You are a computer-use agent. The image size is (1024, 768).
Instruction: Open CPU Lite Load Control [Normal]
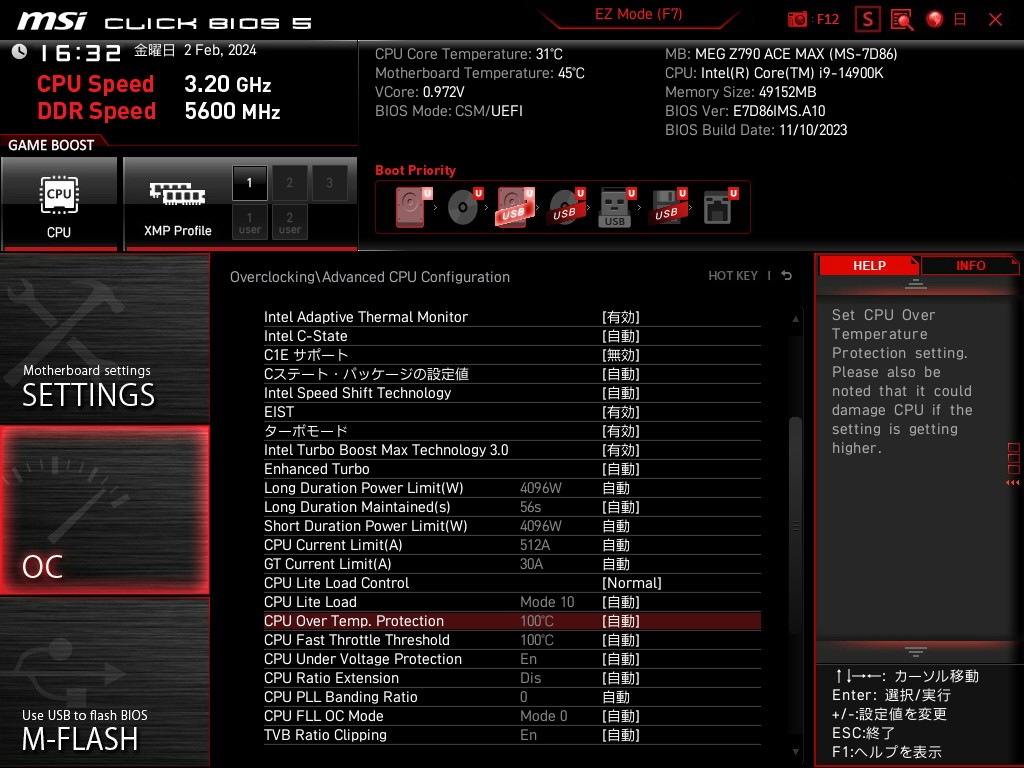[512, 583]
